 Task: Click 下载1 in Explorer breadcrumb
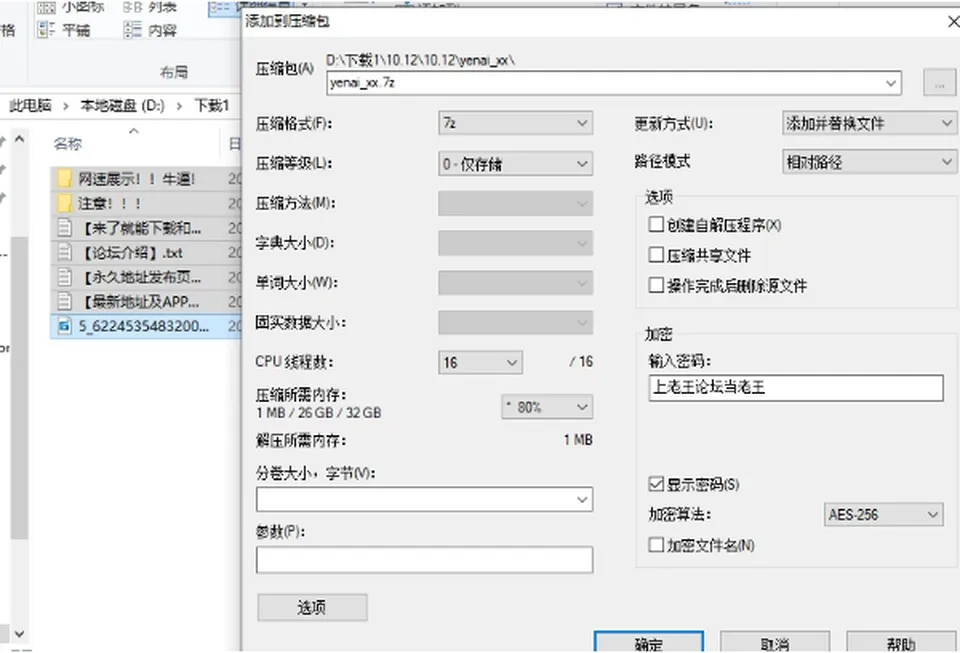point(212,105)
